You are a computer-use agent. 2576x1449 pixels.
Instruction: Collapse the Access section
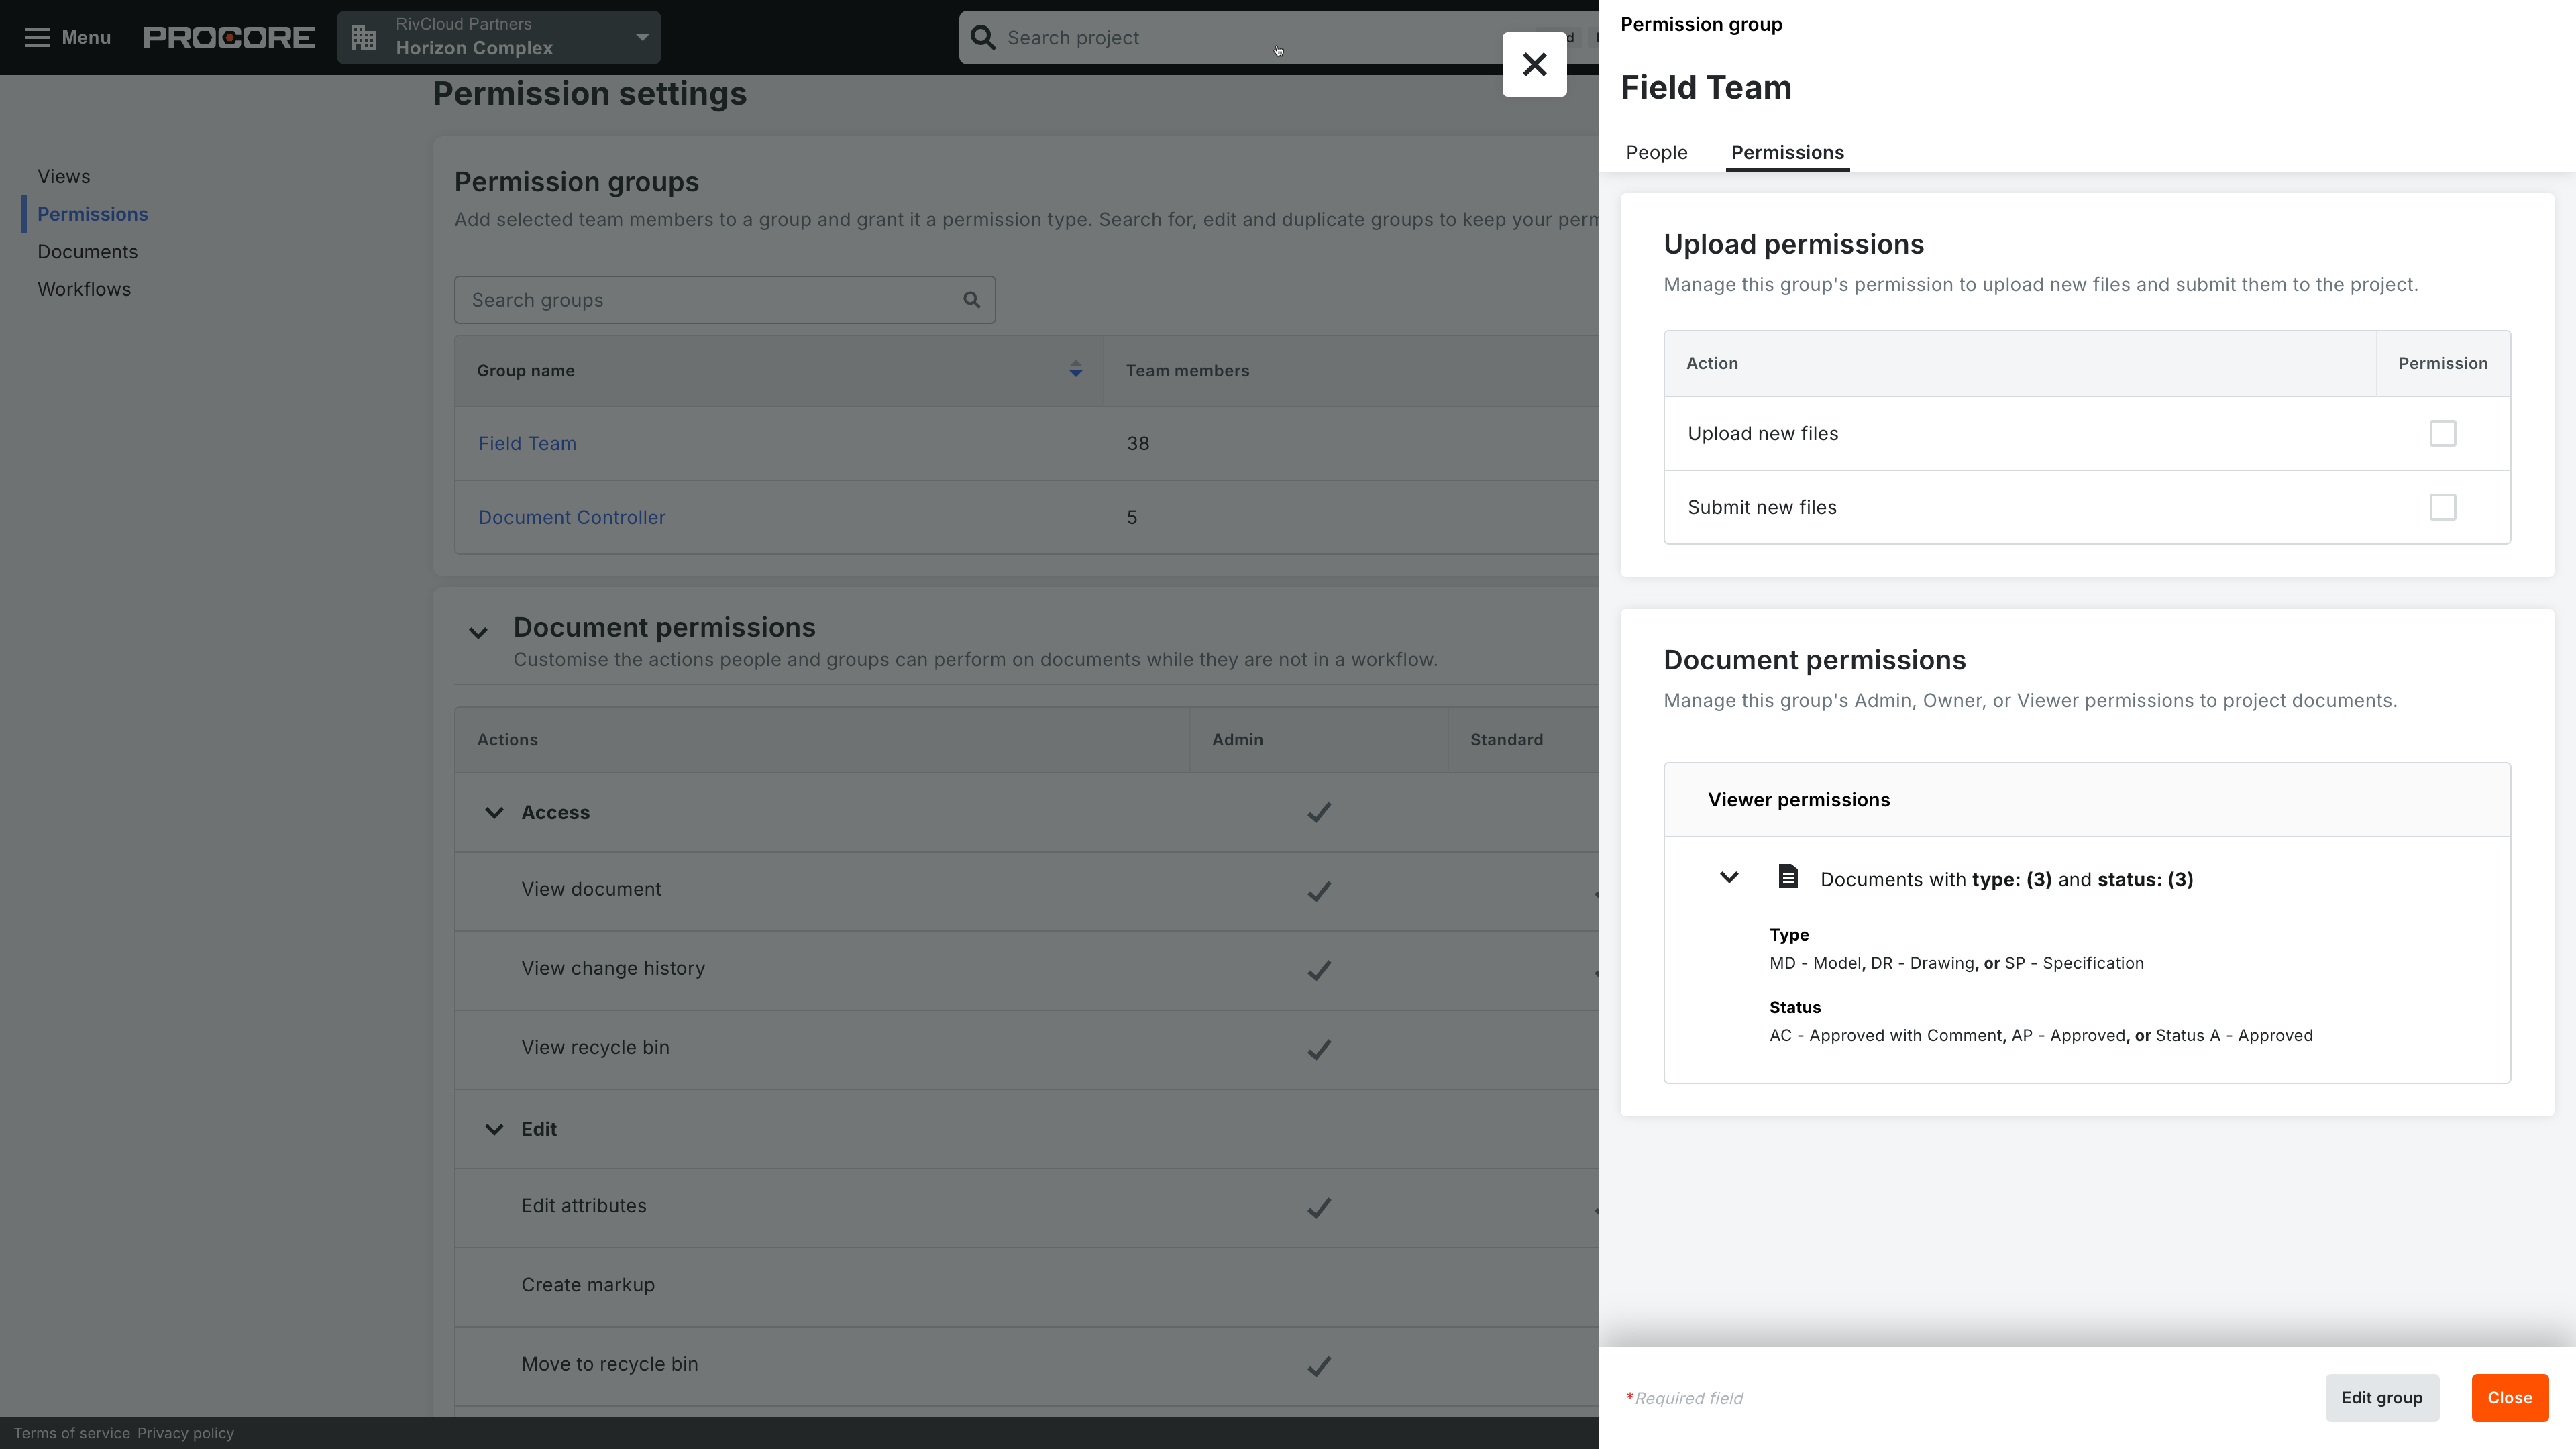pos(493,812)
